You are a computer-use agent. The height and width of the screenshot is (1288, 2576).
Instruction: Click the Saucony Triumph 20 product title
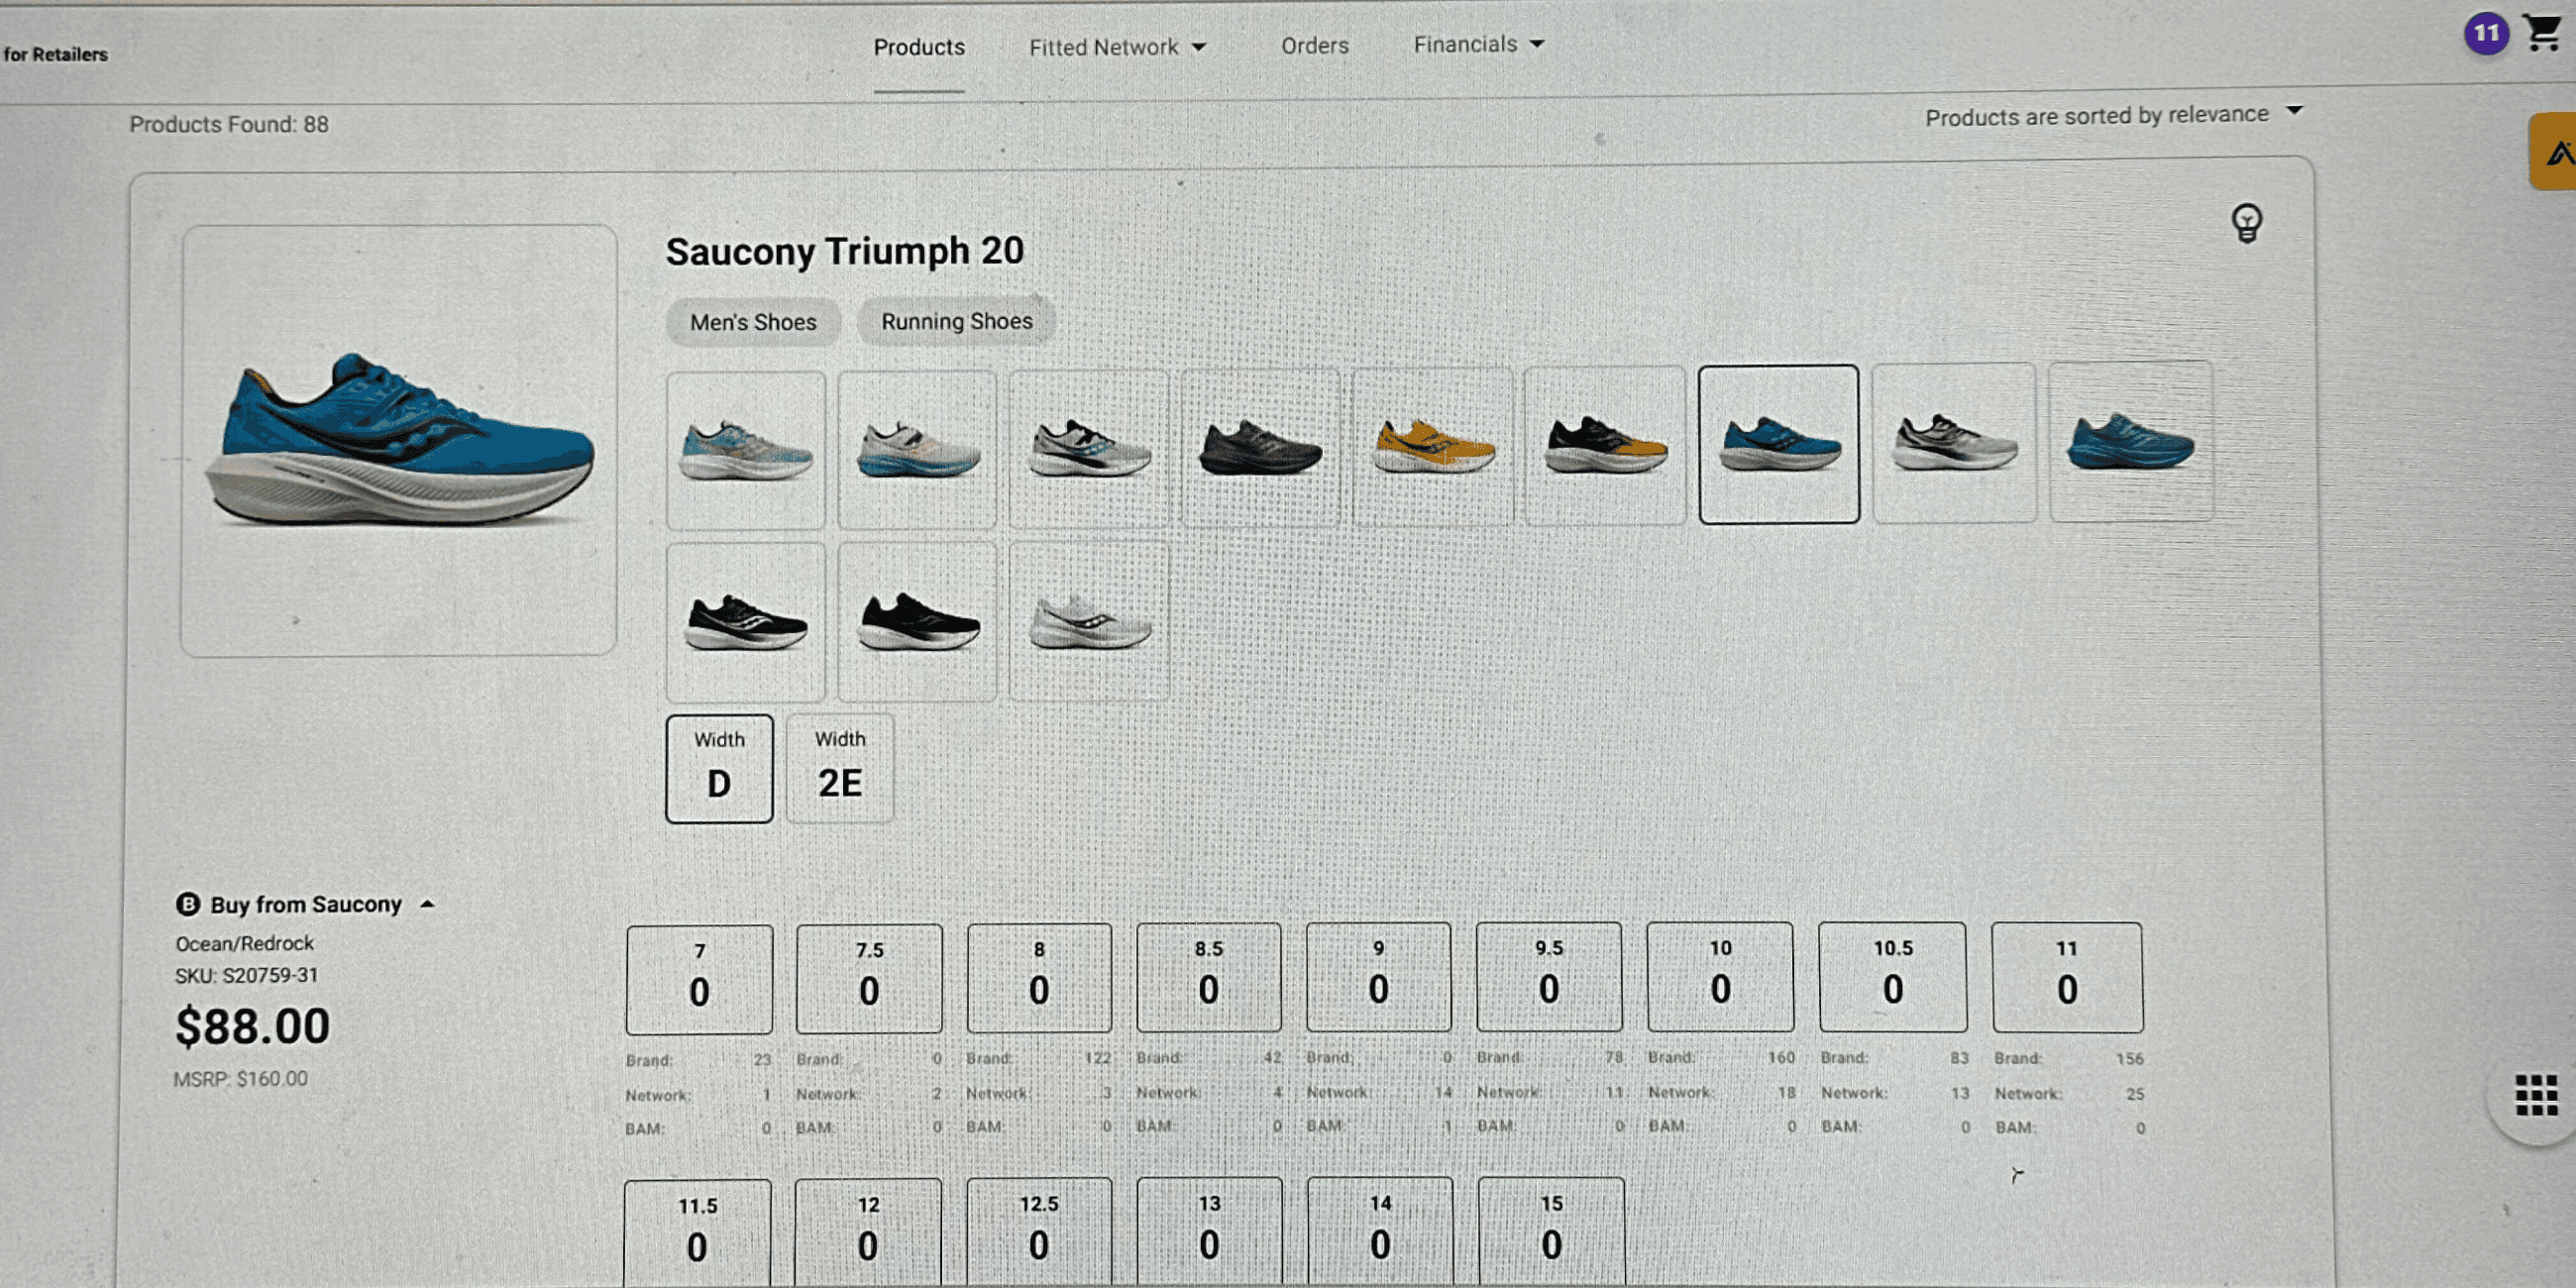click(x=845, y=251)
